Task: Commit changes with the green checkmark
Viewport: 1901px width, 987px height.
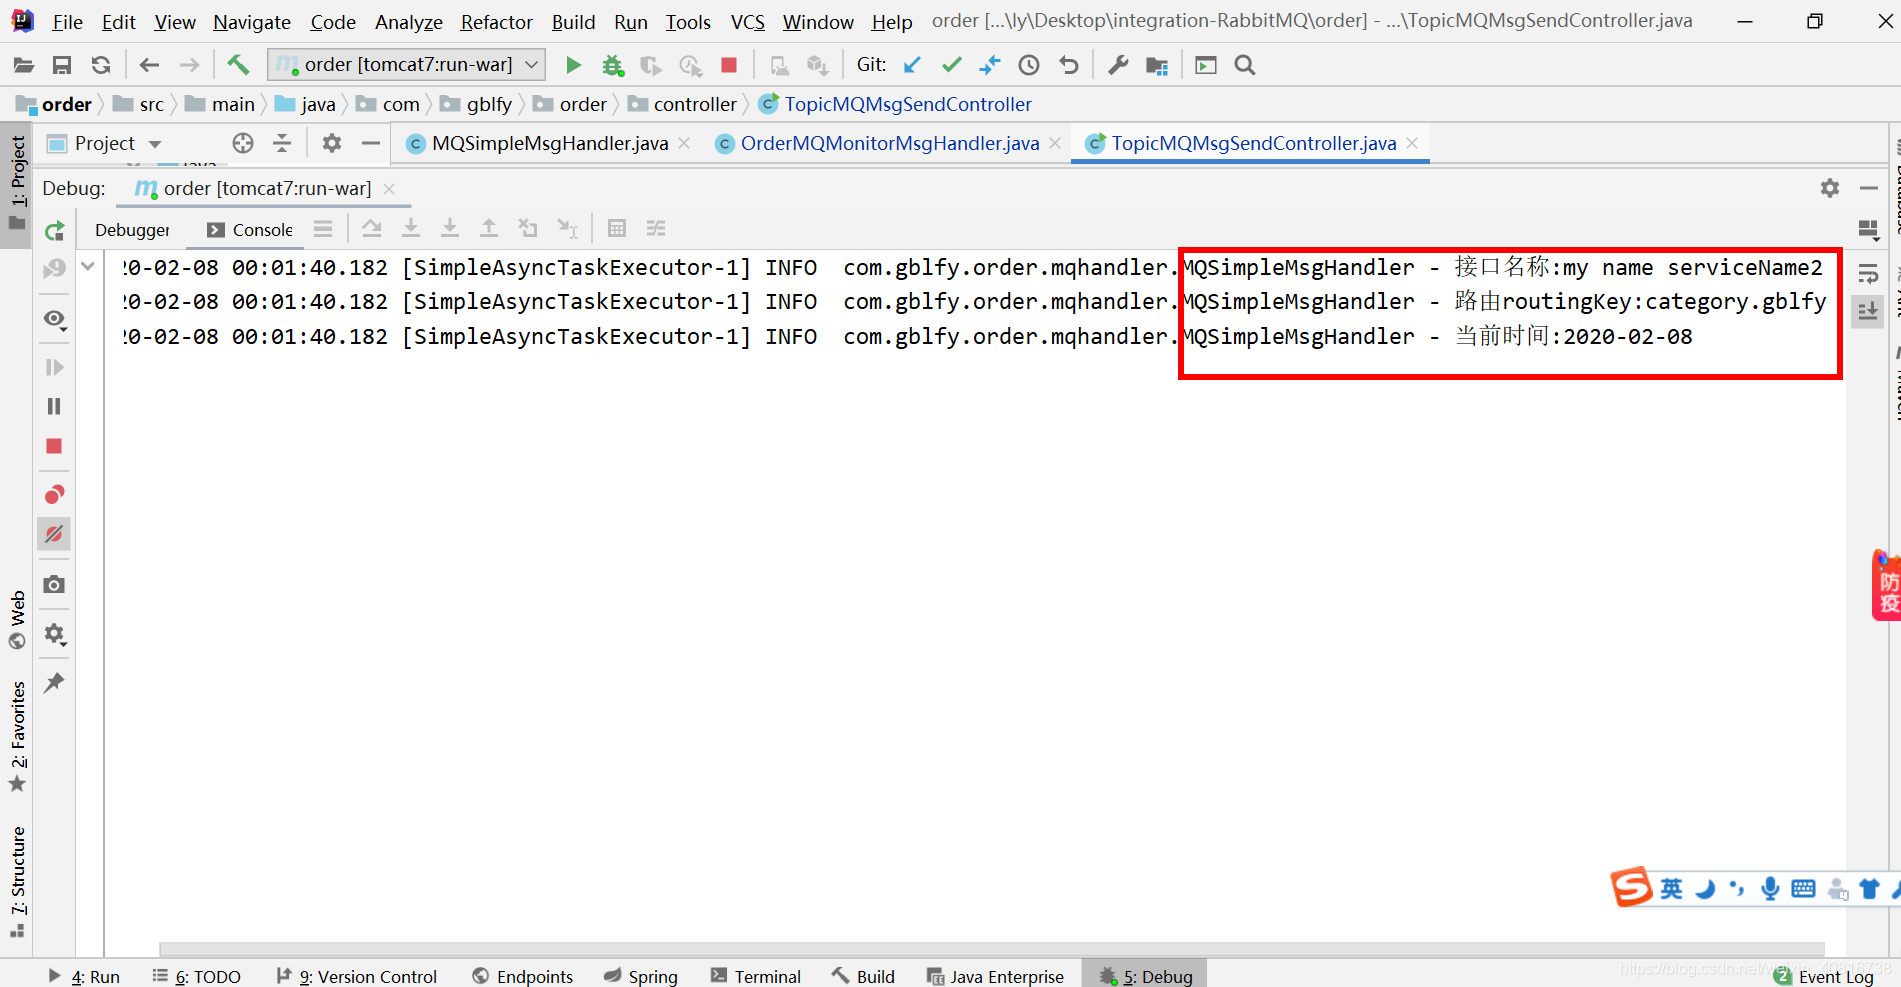Action: (951, 65)
